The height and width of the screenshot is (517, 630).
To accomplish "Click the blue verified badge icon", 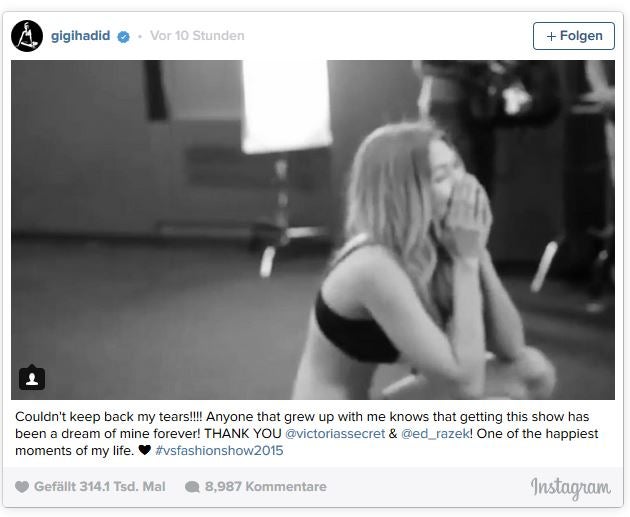I will 123,37.
